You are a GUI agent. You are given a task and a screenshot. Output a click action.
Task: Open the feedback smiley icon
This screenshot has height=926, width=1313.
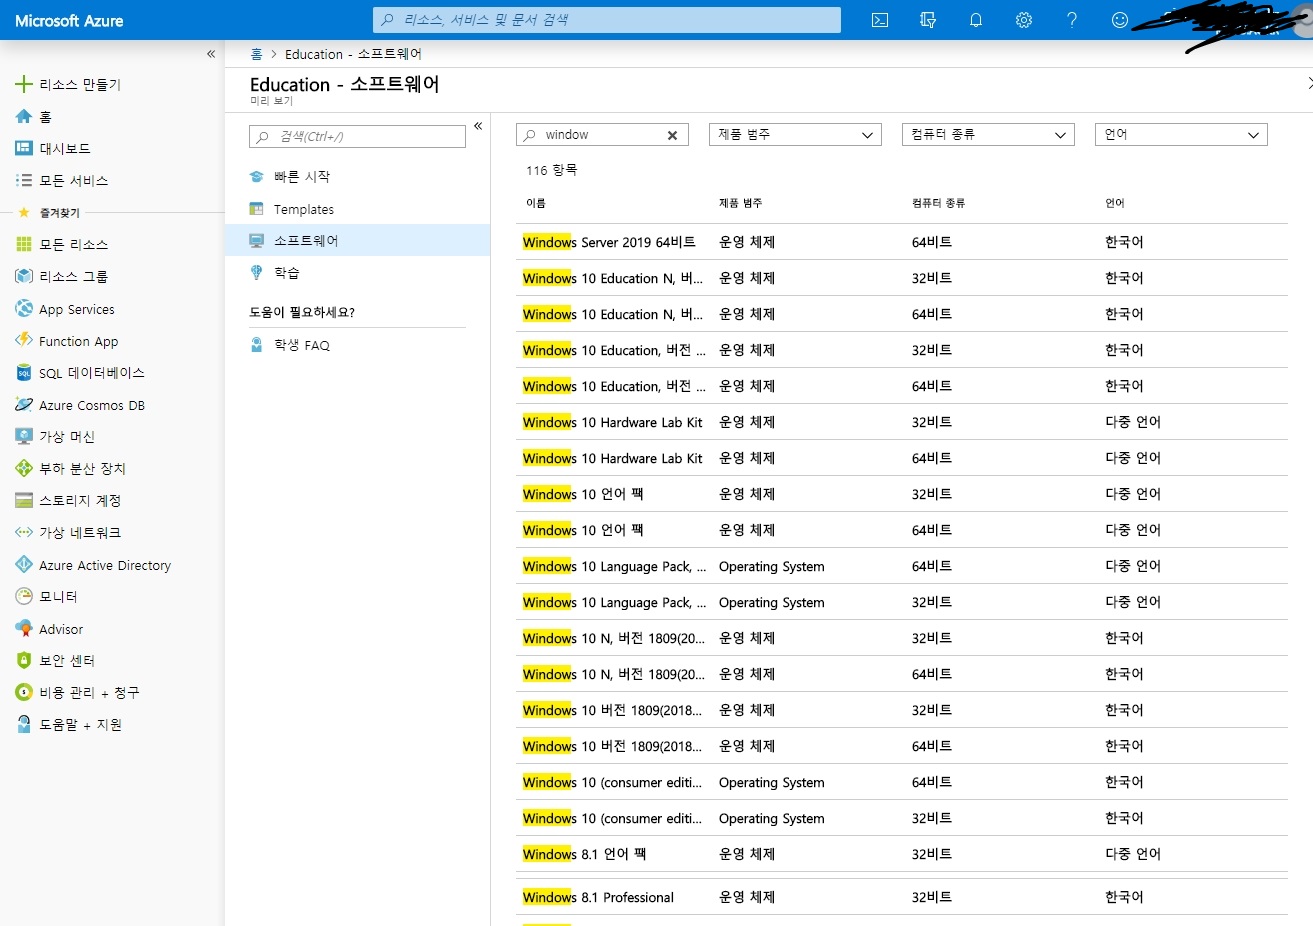coord(1120,20)
